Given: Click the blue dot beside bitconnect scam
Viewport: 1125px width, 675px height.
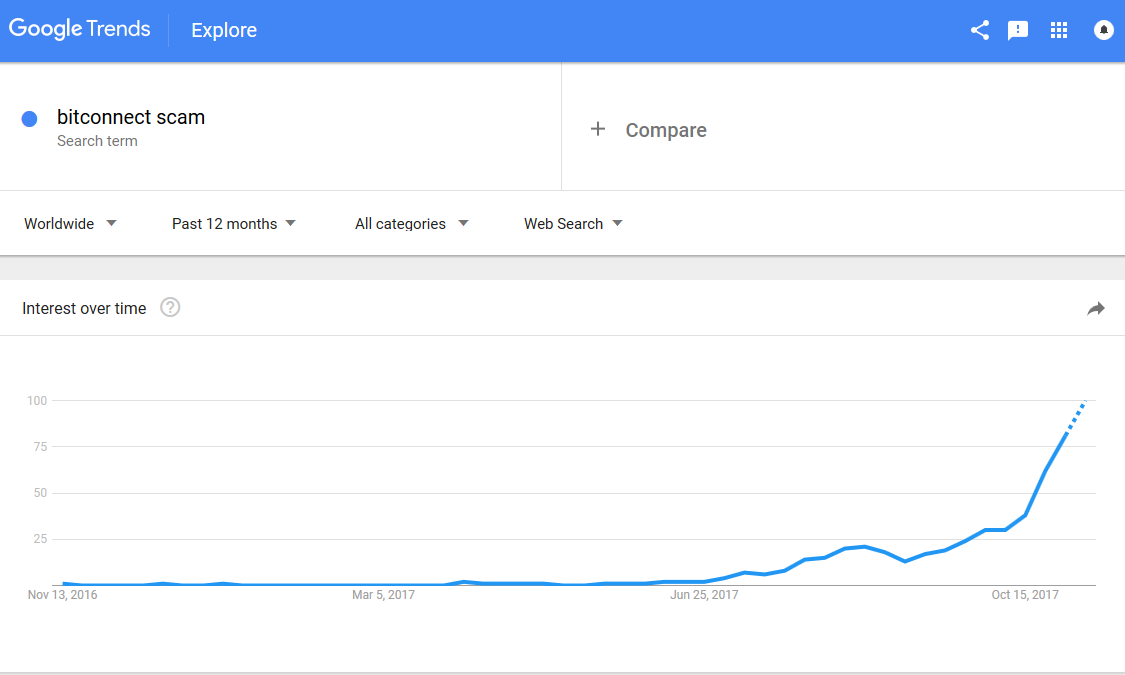Looking at the screenshot, I should tap(29, 119).
